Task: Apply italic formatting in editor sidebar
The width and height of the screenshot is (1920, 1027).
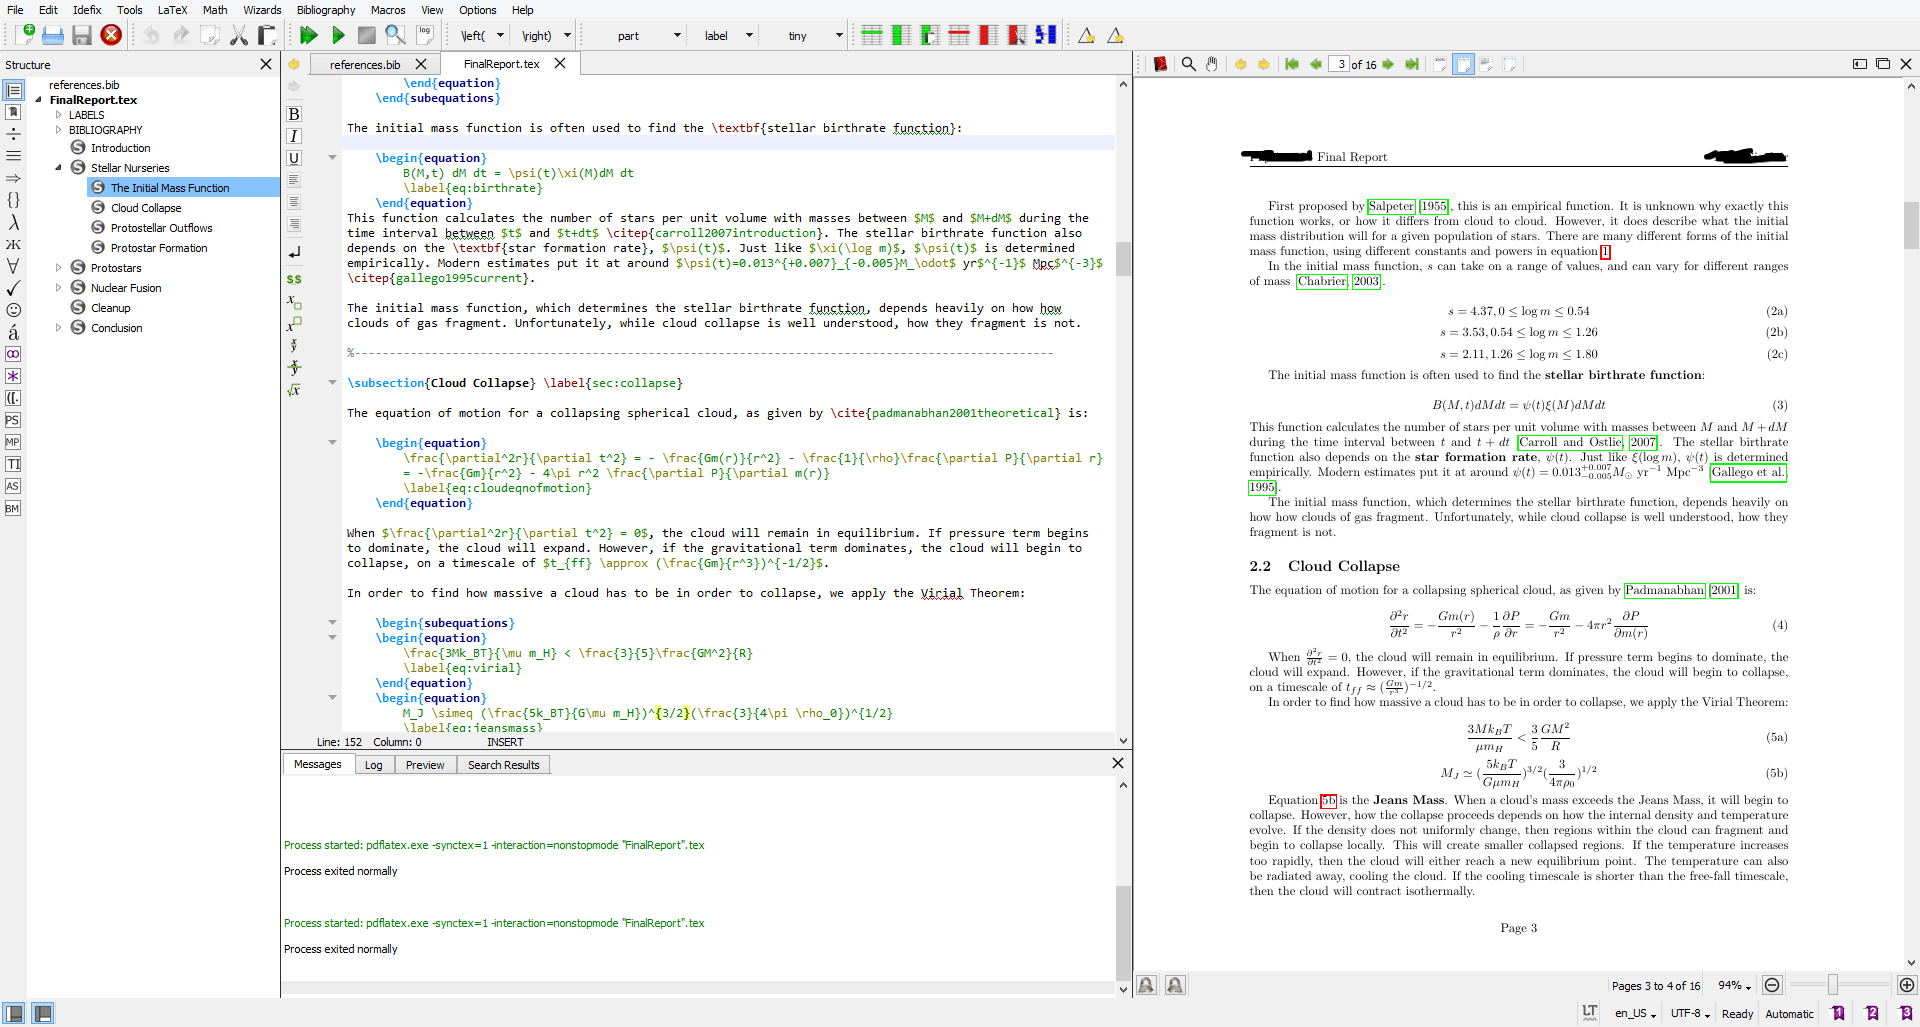Action: [294, 136]
